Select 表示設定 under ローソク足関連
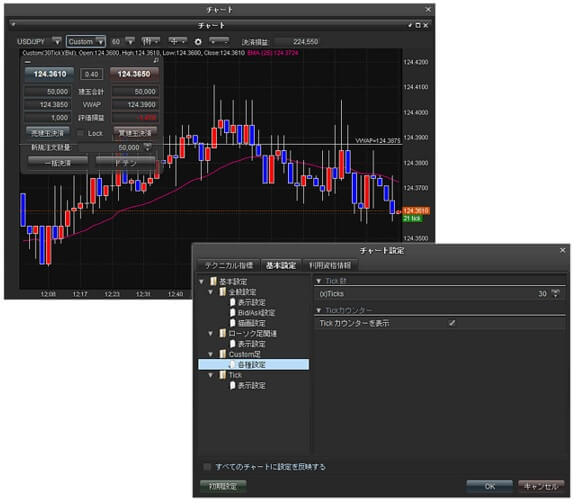576x504 pixels. pyautogui.click(x=252, y=344)
